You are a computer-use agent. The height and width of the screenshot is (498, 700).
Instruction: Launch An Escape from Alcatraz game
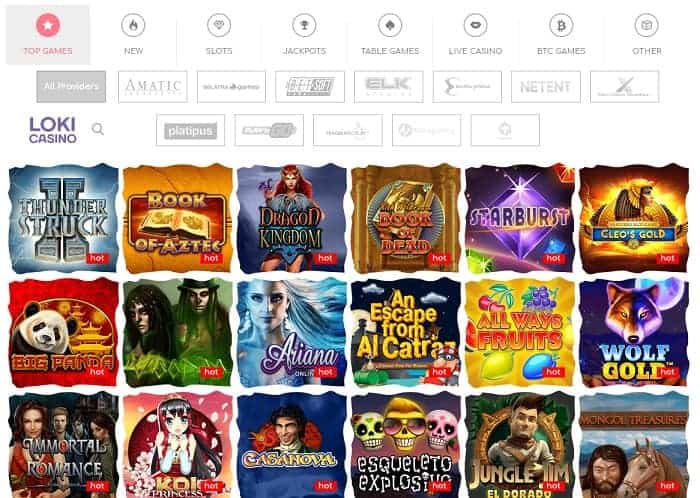click(x=406, y=332)
